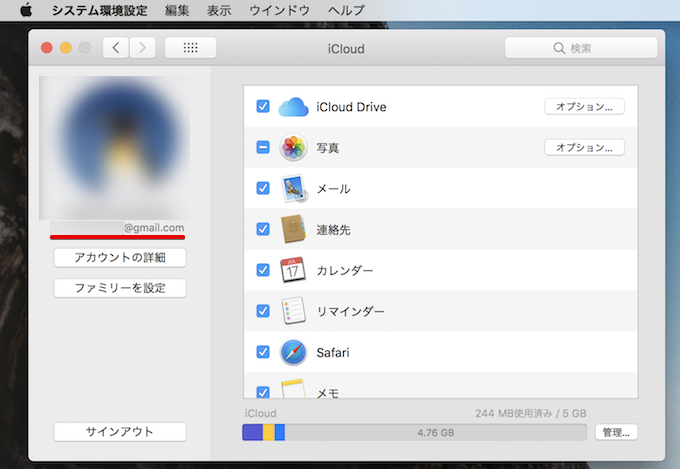The height and width of the screenshot is (469, 680).
Task: Uncheck the iCloud Drive checkbox
Action: [263, 106]
